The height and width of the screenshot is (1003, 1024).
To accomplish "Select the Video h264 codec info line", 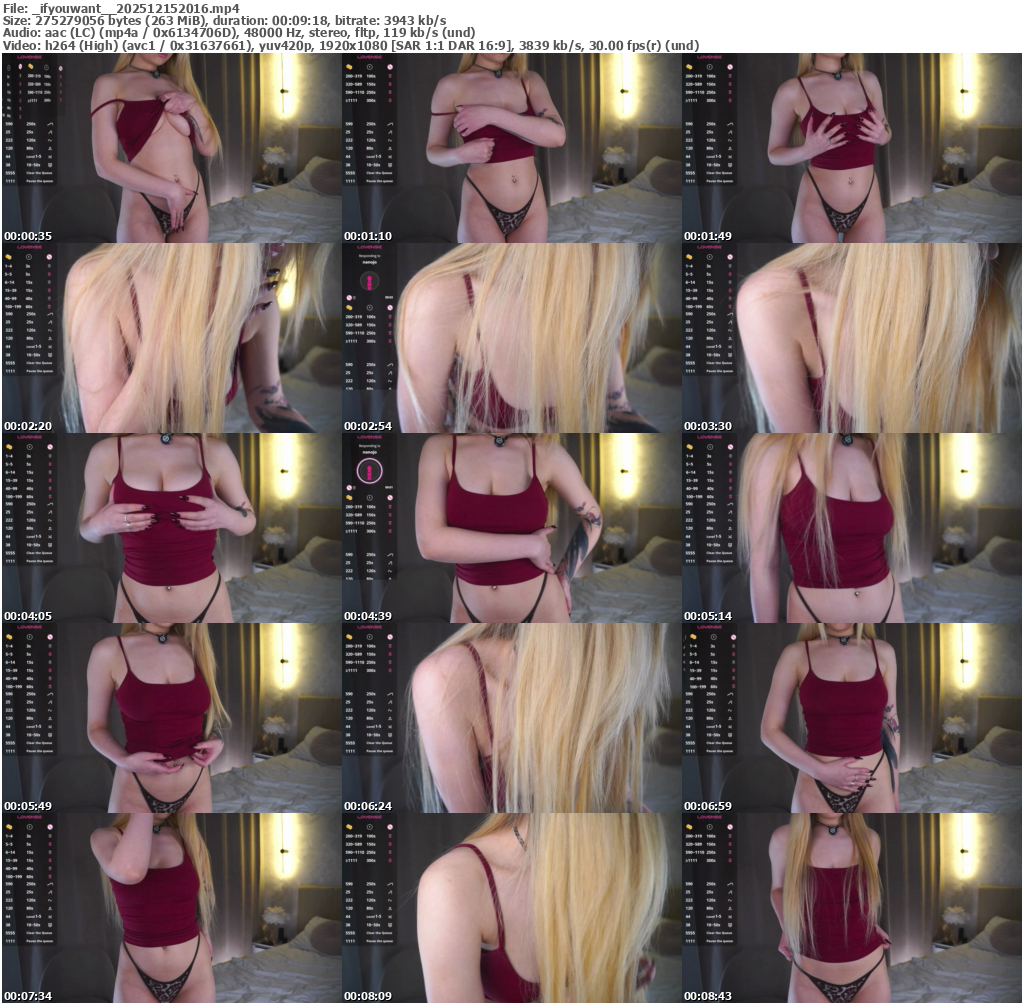I will click(x=351, y=45).
